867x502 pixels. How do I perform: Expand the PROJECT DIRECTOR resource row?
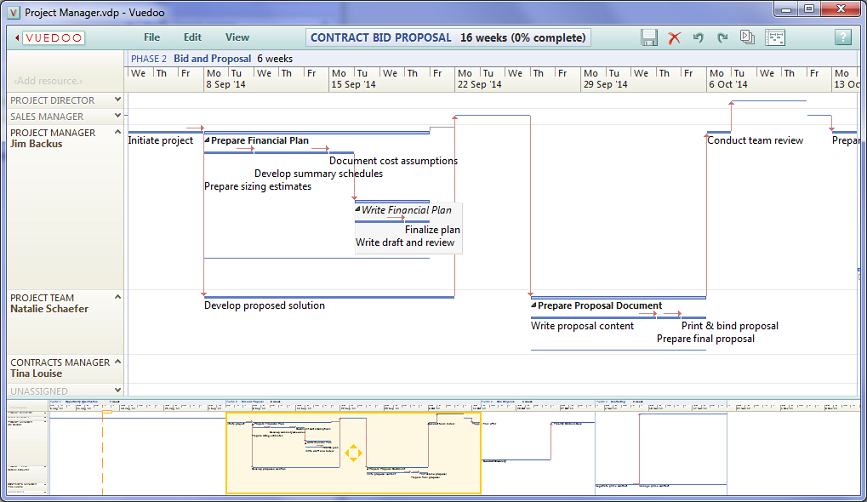tap(118, 100)
